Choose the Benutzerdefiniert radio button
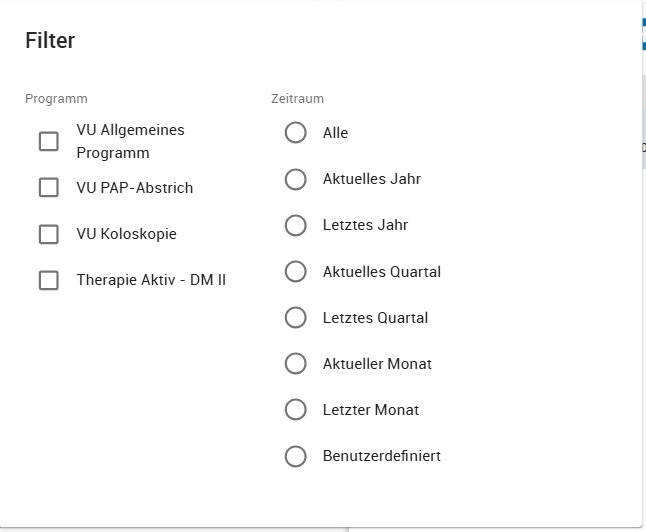The image size is (646, 532). (x=295, y=456)
